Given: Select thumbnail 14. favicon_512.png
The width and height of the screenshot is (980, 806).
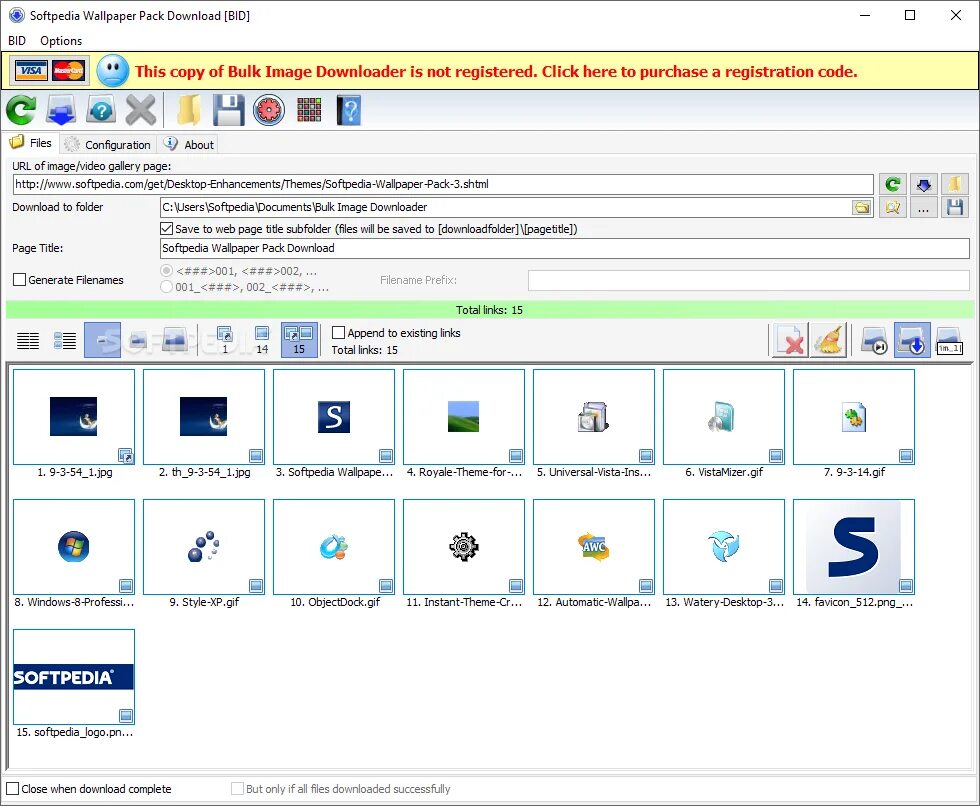Looking at the screenshot, I should (x=854, y=547).
